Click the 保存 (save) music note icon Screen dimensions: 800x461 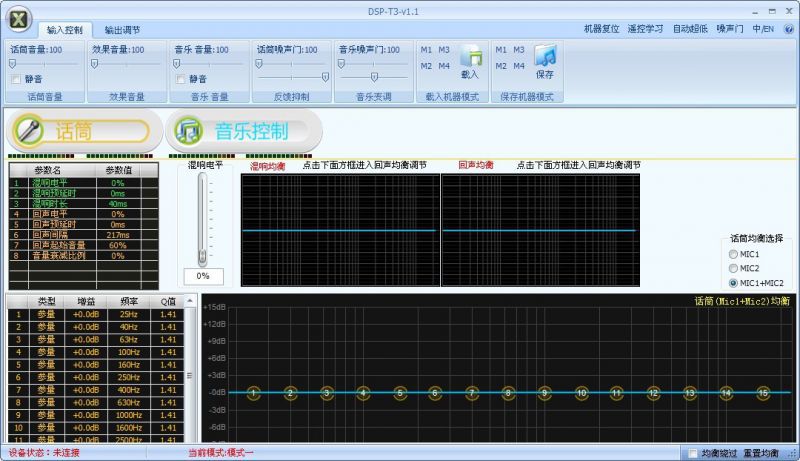point(544,58)
